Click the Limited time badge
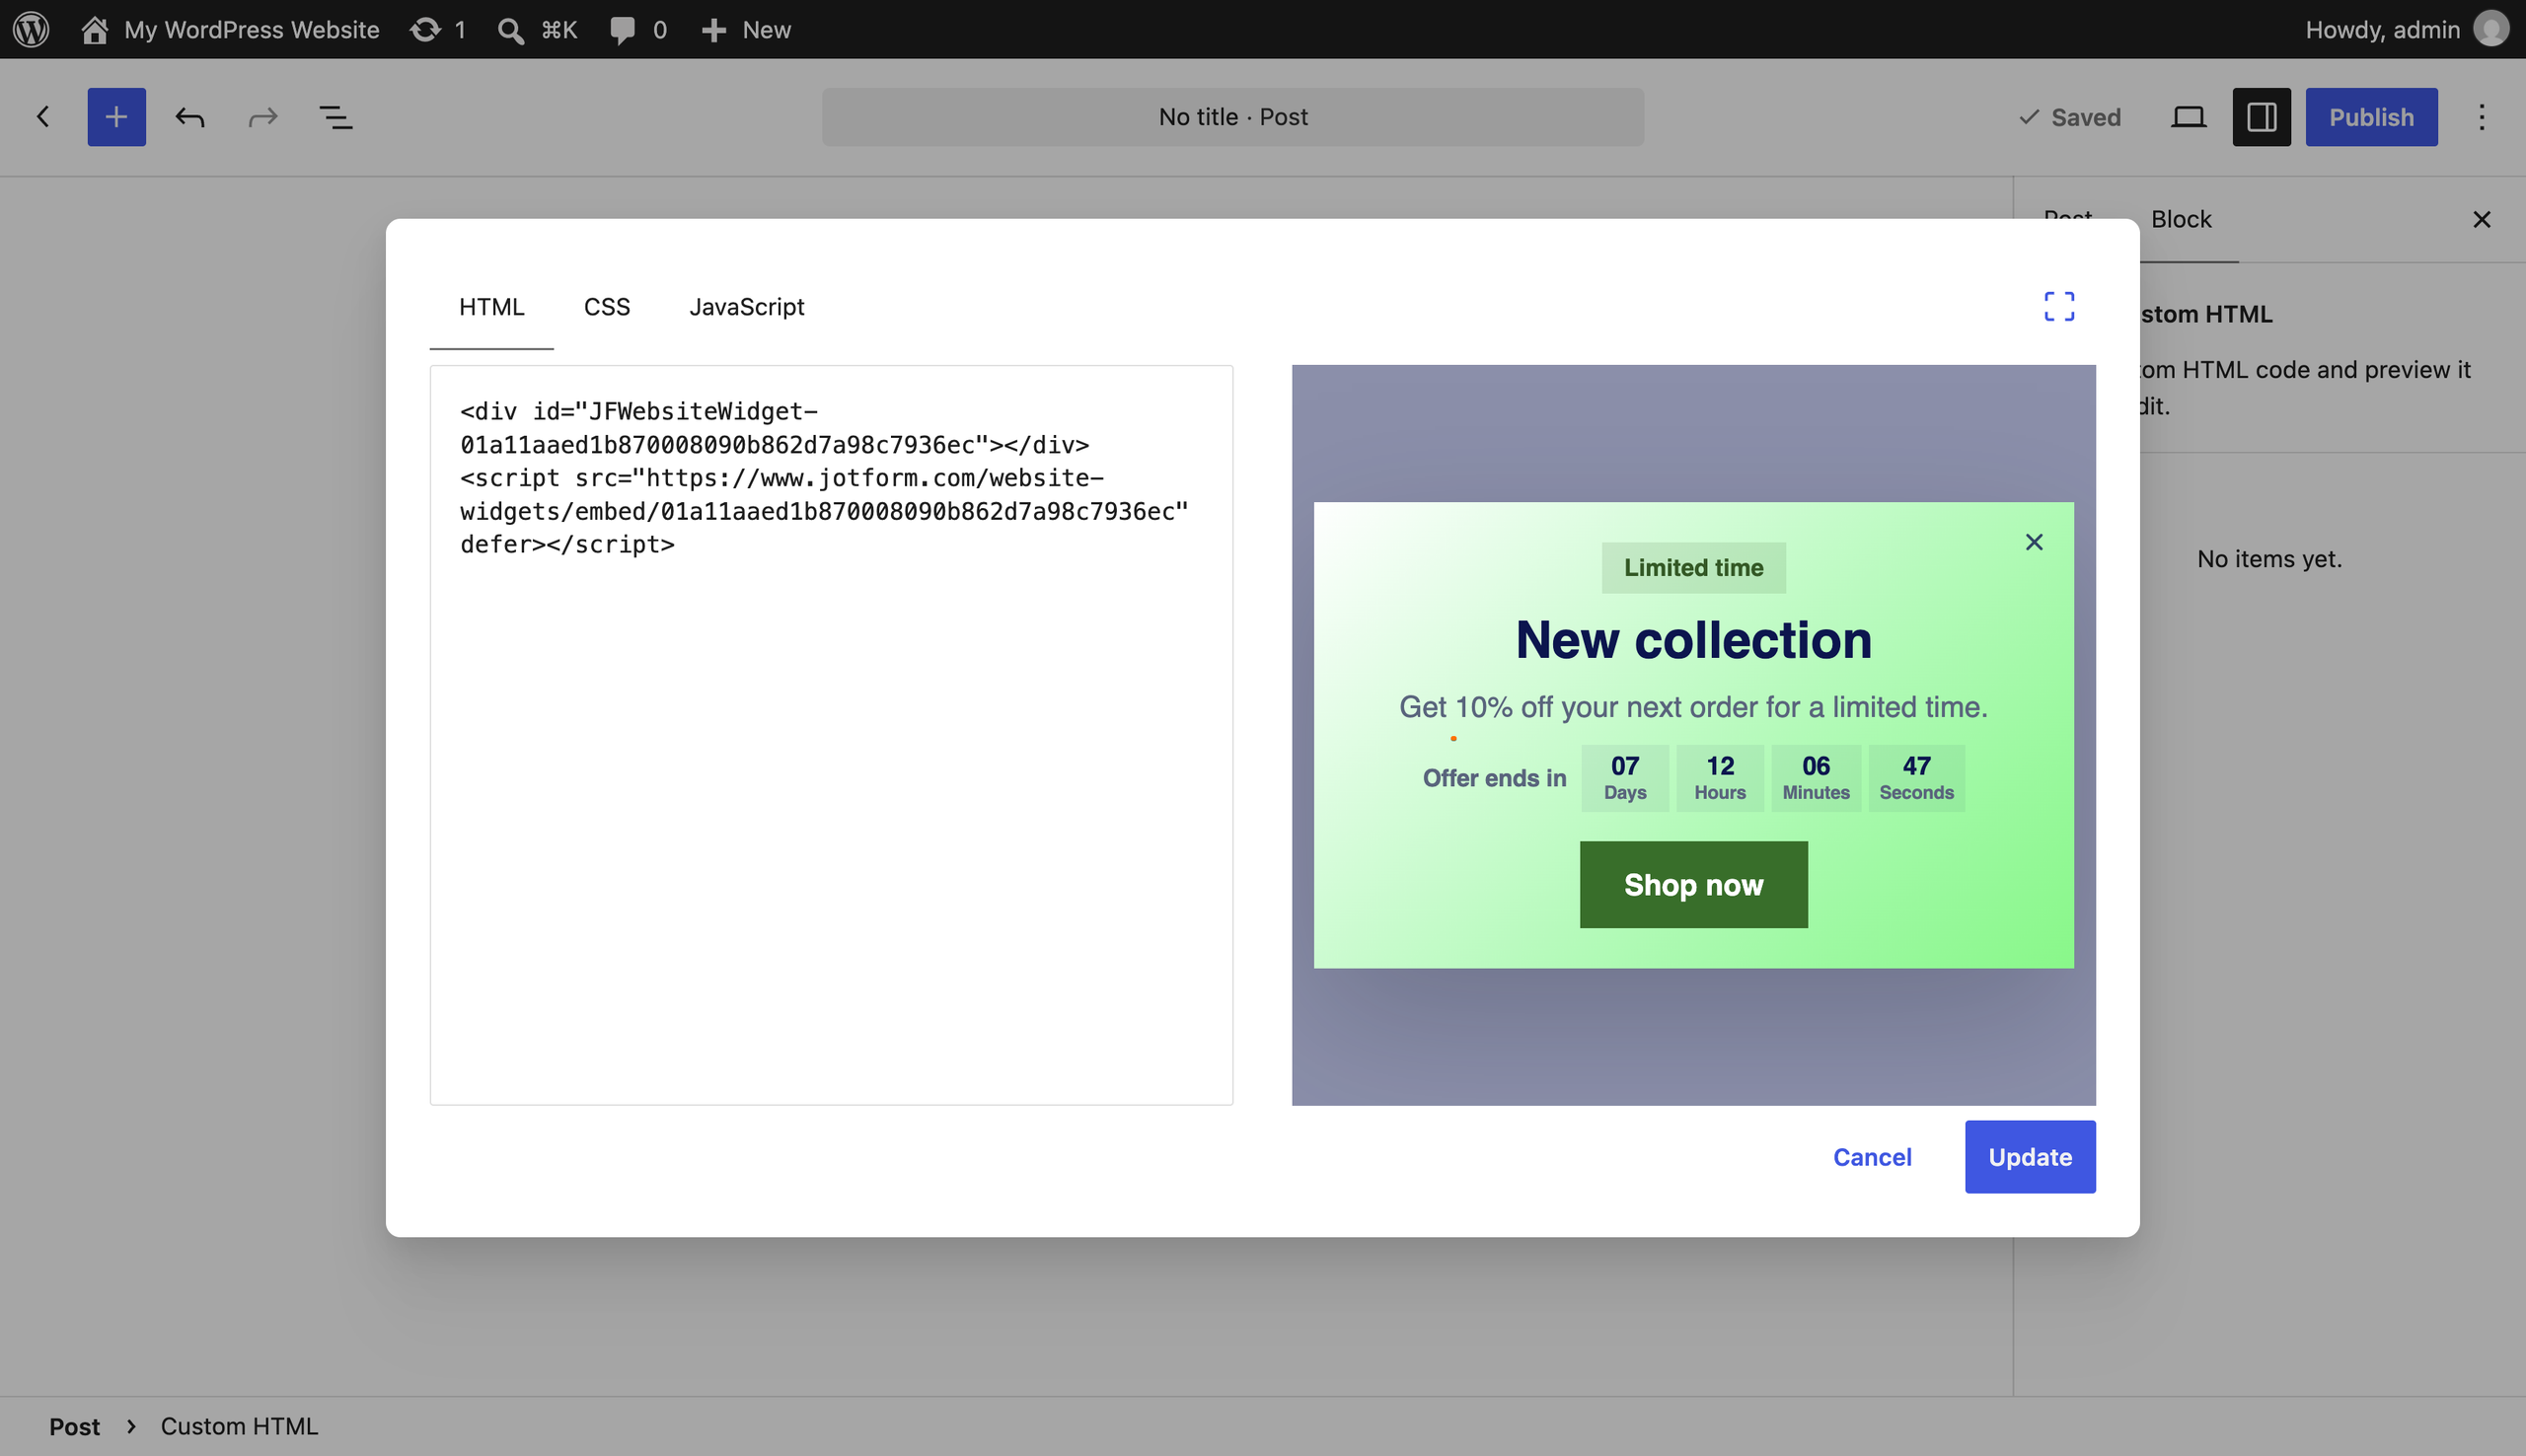The height and width of the screenshot is (1456, 2526). coord(1693,568)
